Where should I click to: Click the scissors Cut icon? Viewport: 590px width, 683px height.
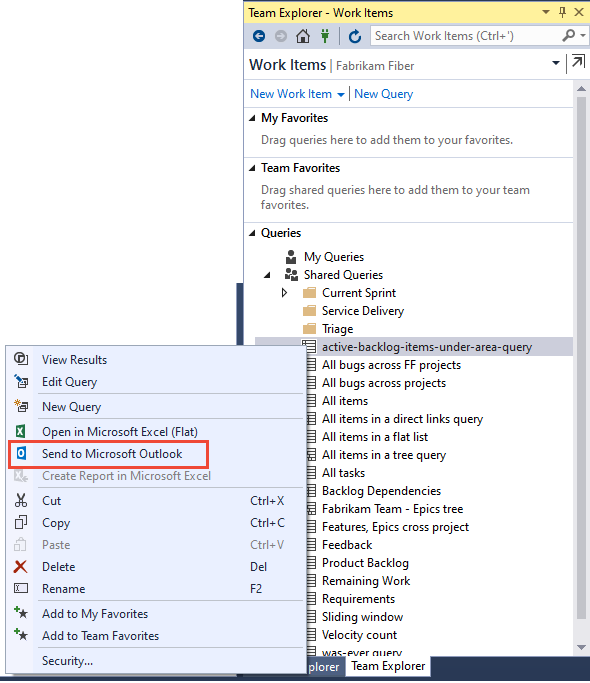pyautogui.click(x=20, y=500)
